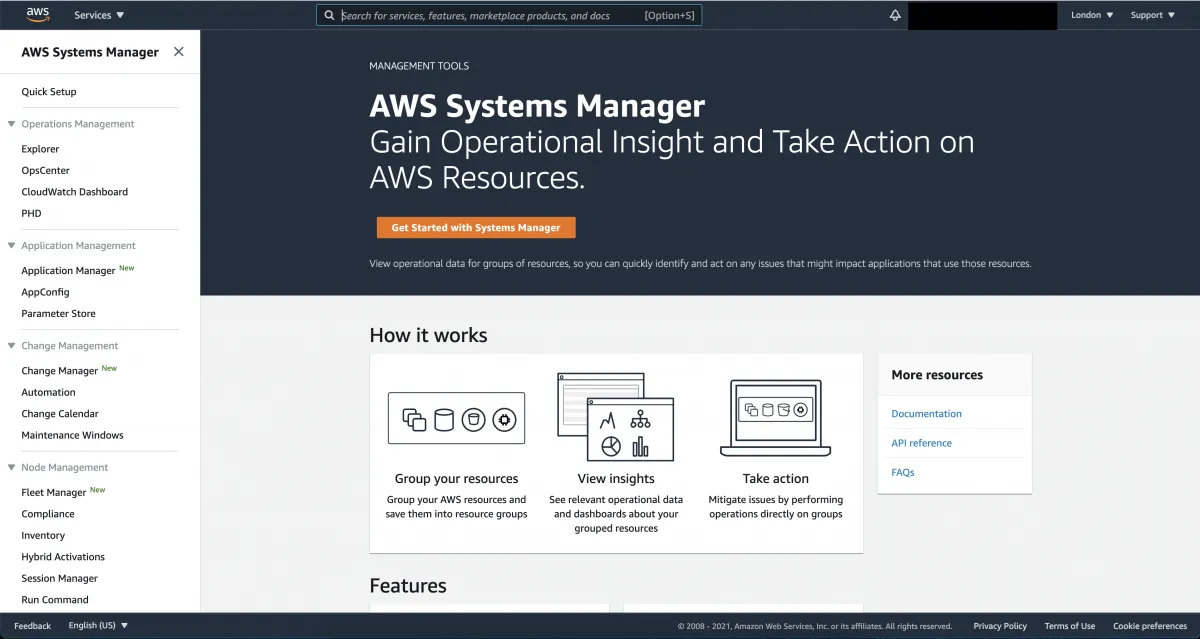Open OpsCenter in the sidebar
Screen dimensions: 1200x639
tap(46, 171)
